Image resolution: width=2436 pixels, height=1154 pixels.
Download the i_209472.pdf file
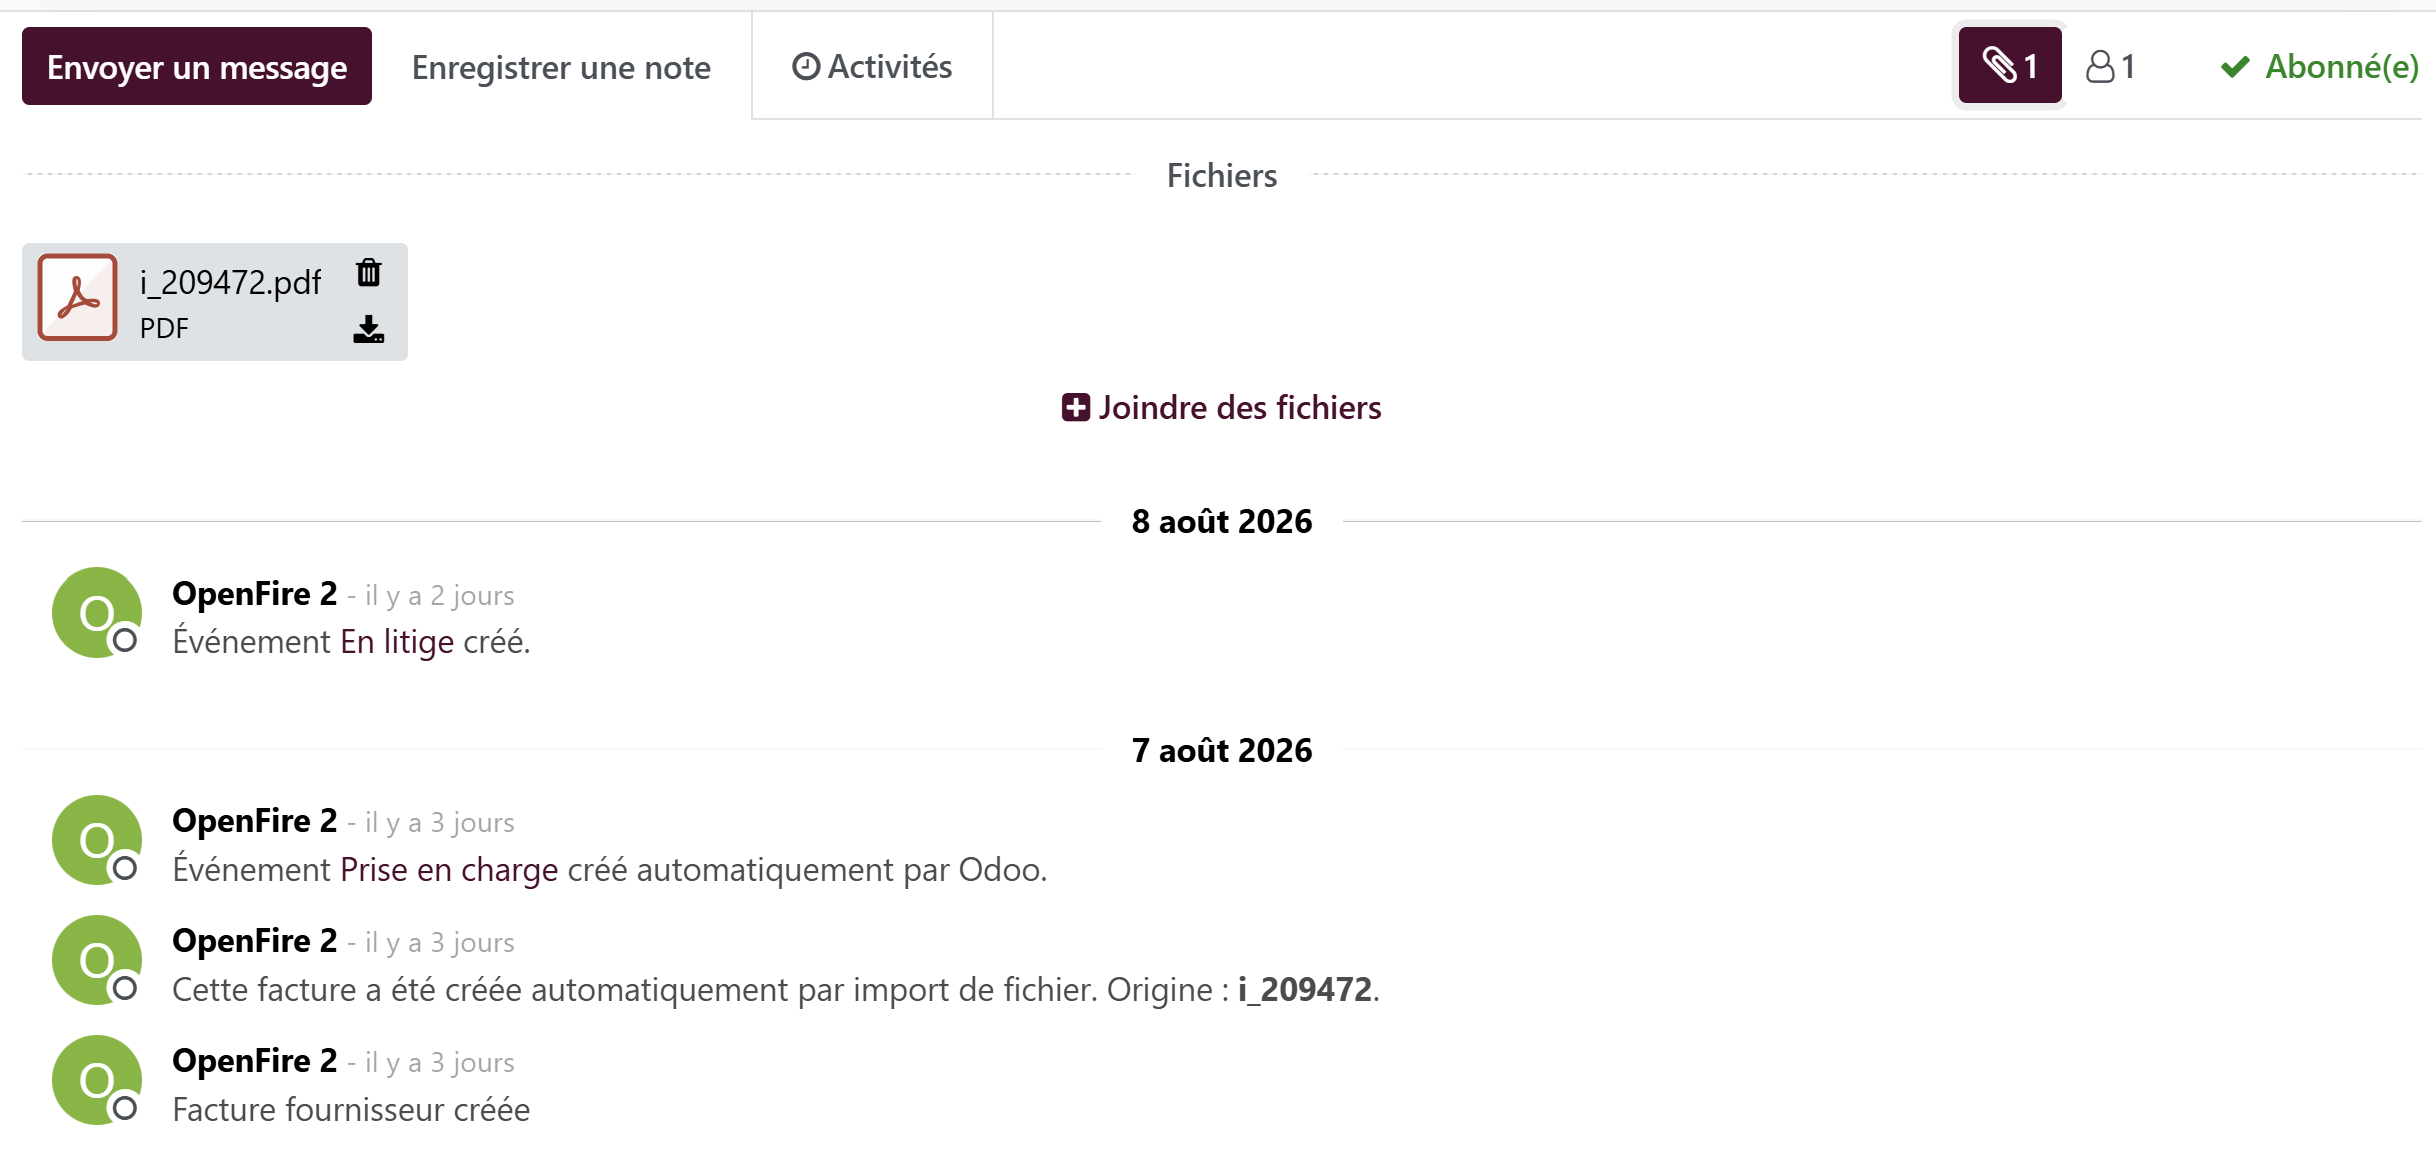click(369, 329)
